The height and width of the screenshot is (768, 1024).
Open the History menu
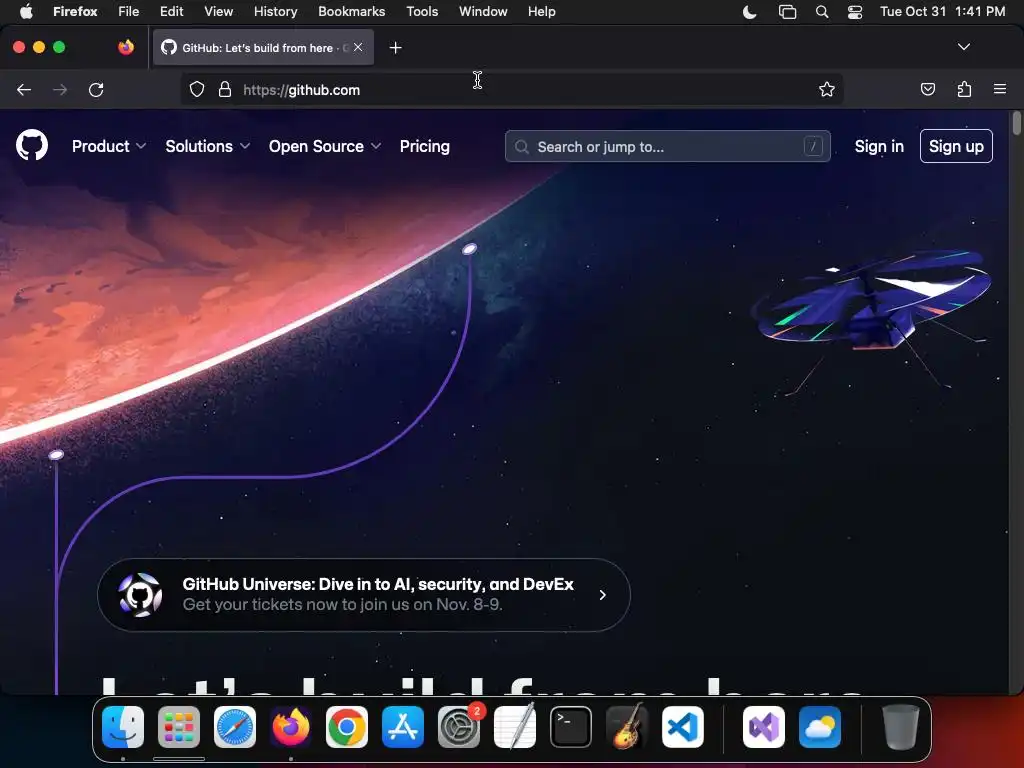(275, 11)
